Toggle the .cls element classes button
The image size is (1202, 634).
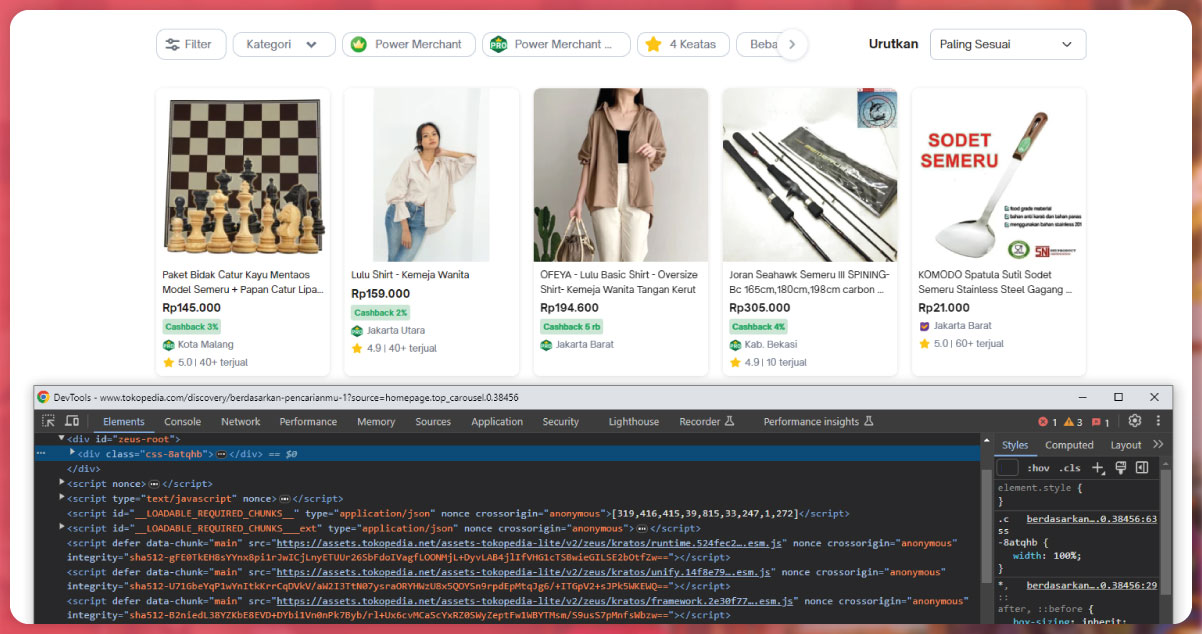pyautogui.click(x=1070, y=468)
